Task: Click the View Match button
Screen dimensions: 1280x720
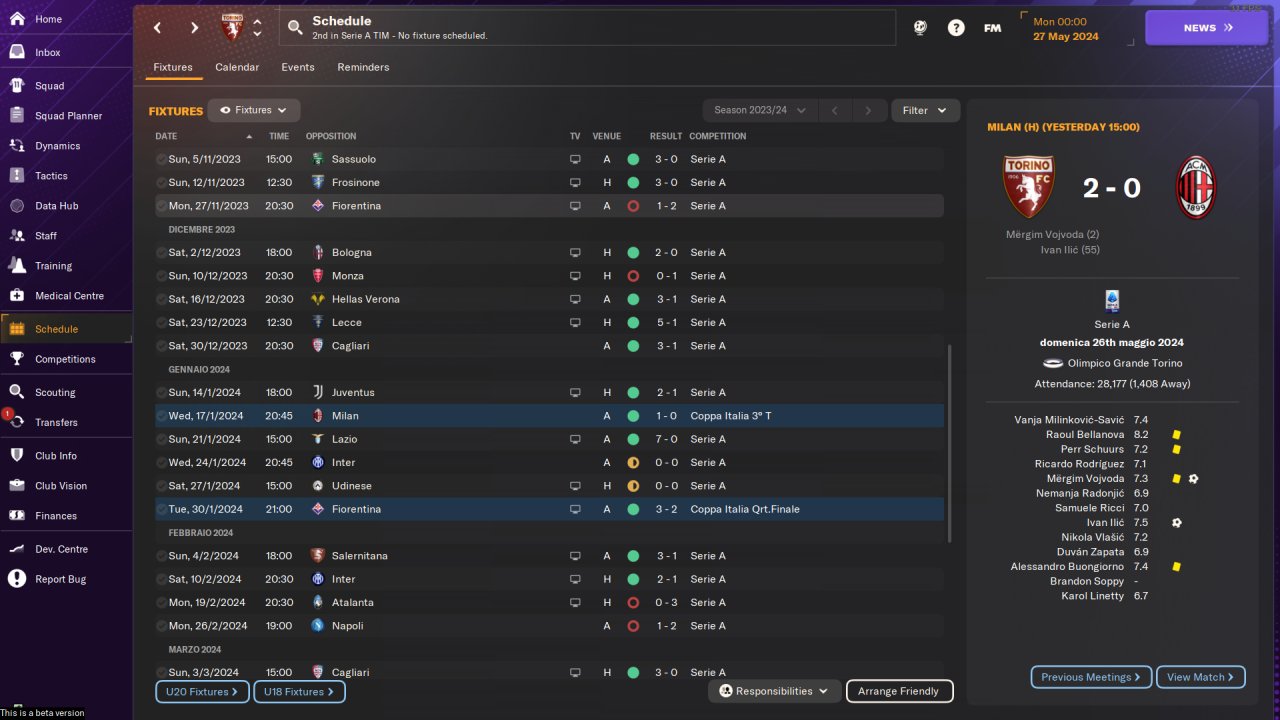Action: click(1201, 677)
